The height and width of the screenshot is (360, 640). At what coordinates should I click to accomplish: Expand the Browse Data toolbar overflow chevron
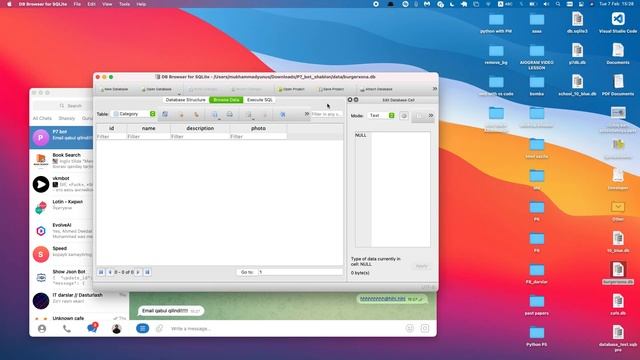click(307, 114)
